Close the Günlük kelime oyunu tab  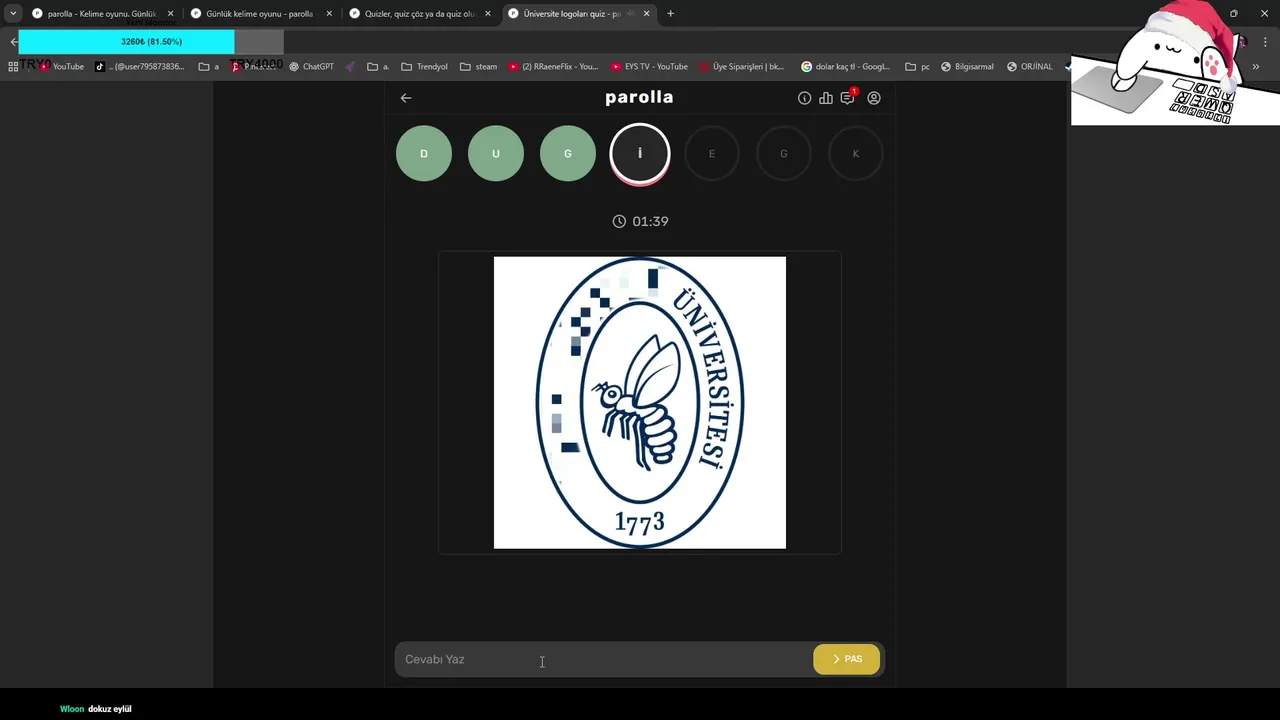(329, 14)
